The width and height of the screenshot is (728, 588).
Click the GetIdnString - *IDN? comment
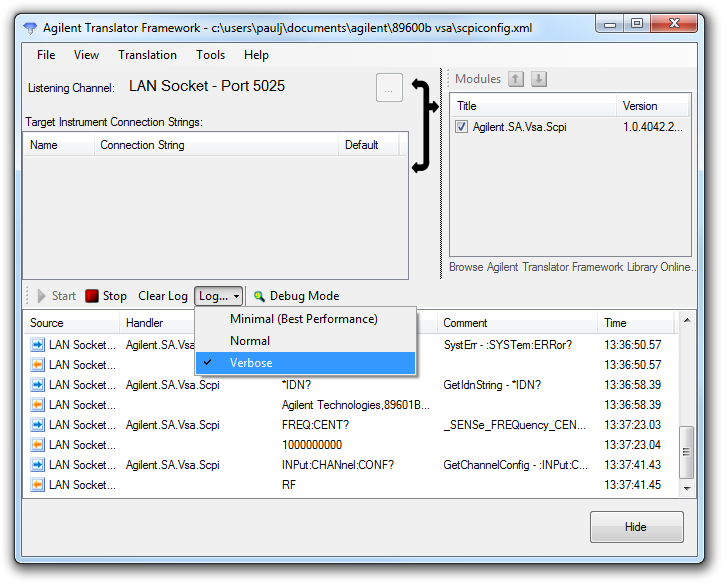click(492, 385)
